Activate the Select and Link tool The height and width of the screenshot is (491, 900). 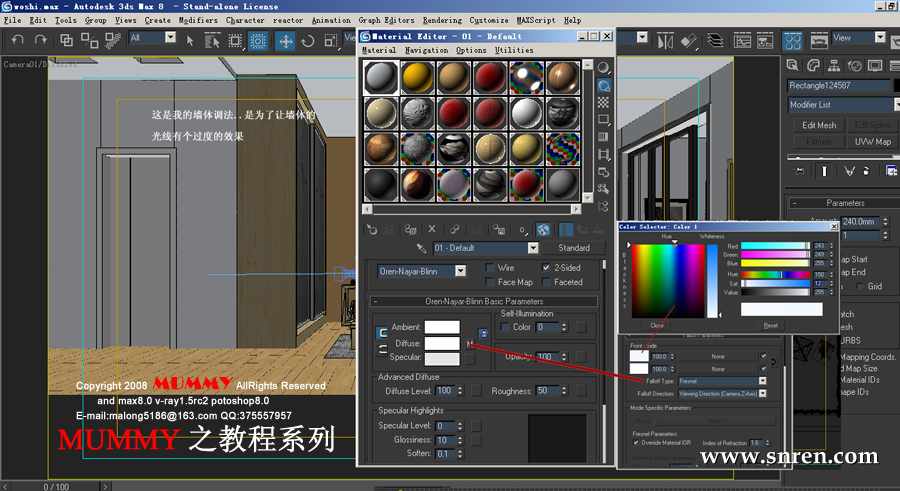tap(67, 40)
